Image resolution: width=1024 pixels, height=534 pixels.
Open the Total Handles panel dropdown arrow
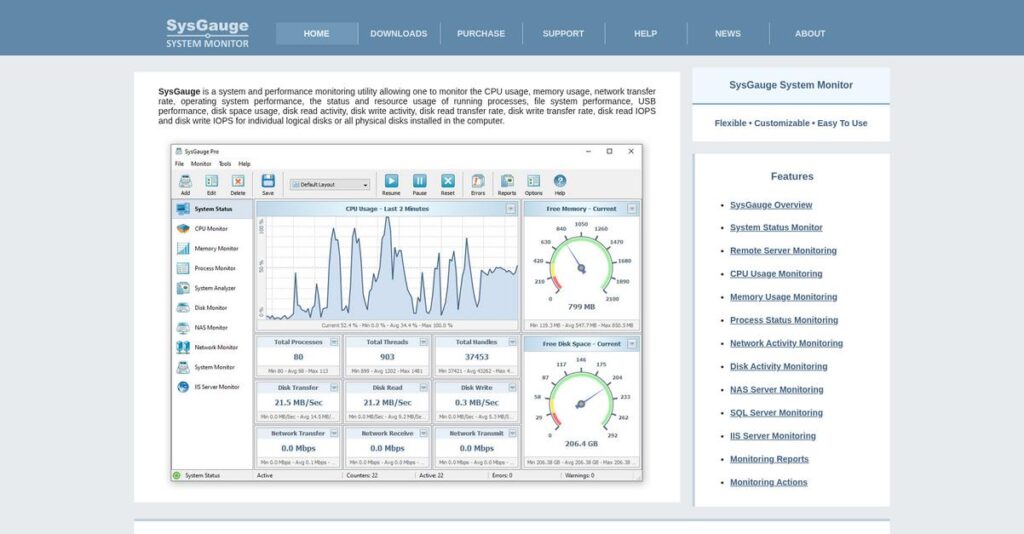pyautogui.click(x=513, y=342)
